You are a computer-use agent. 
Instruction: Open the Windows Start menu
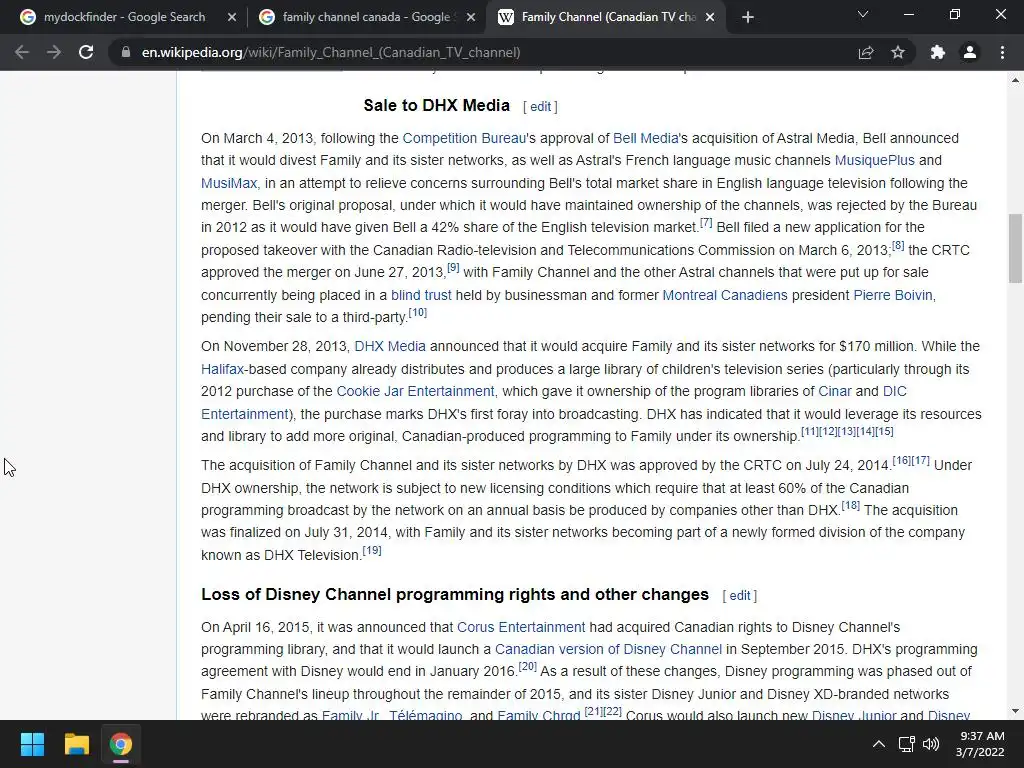32,744
